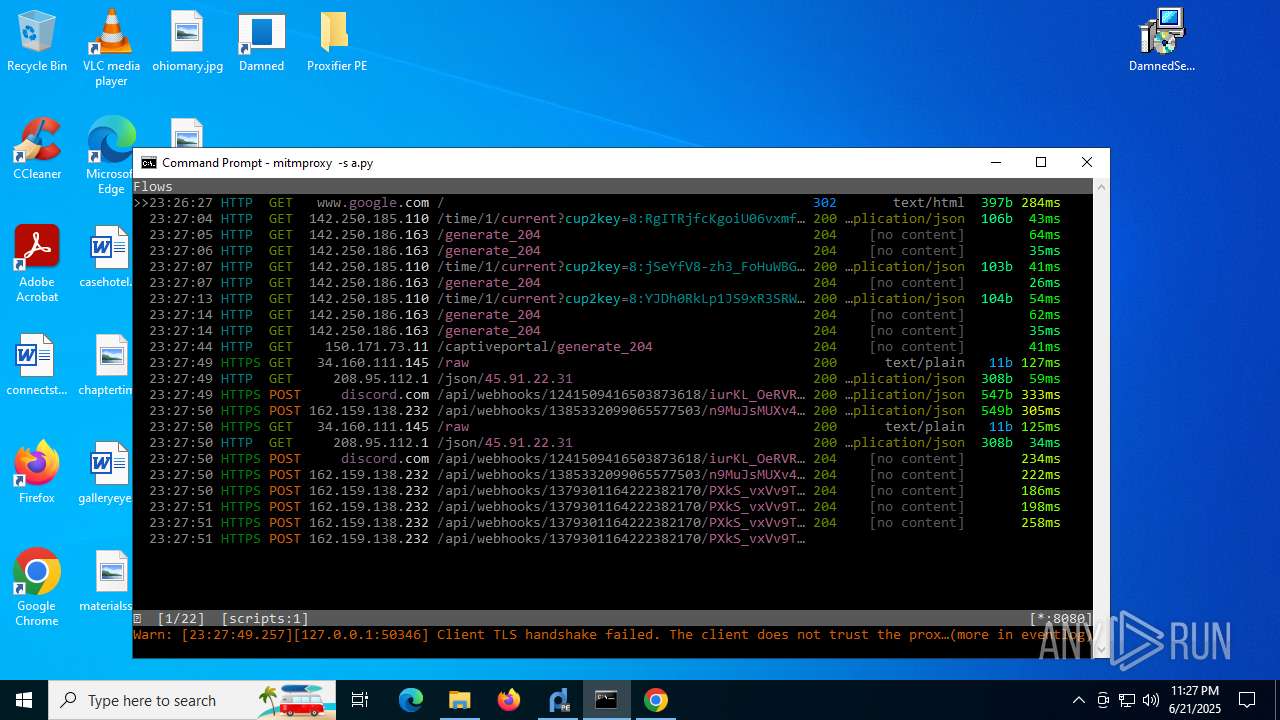Select the 208.95.112.1 /json flow at 23:27:49
The width and height of the screenshot is (1280, 720).
612,379
